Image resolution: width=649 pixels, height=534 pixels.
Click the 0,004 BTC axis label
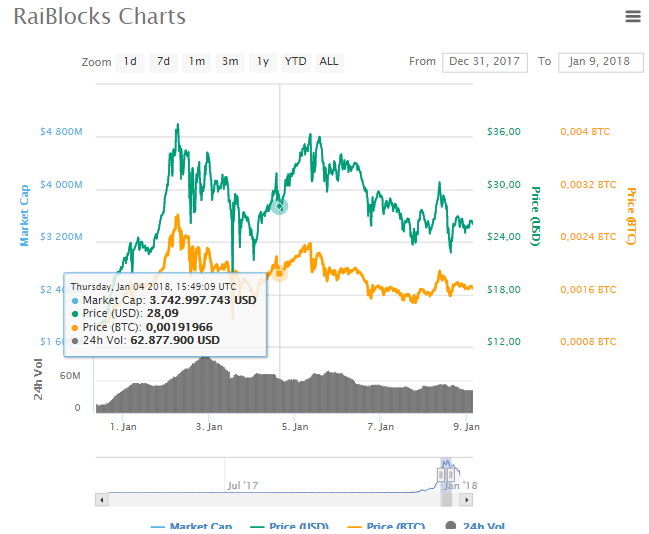pos(585,132)
